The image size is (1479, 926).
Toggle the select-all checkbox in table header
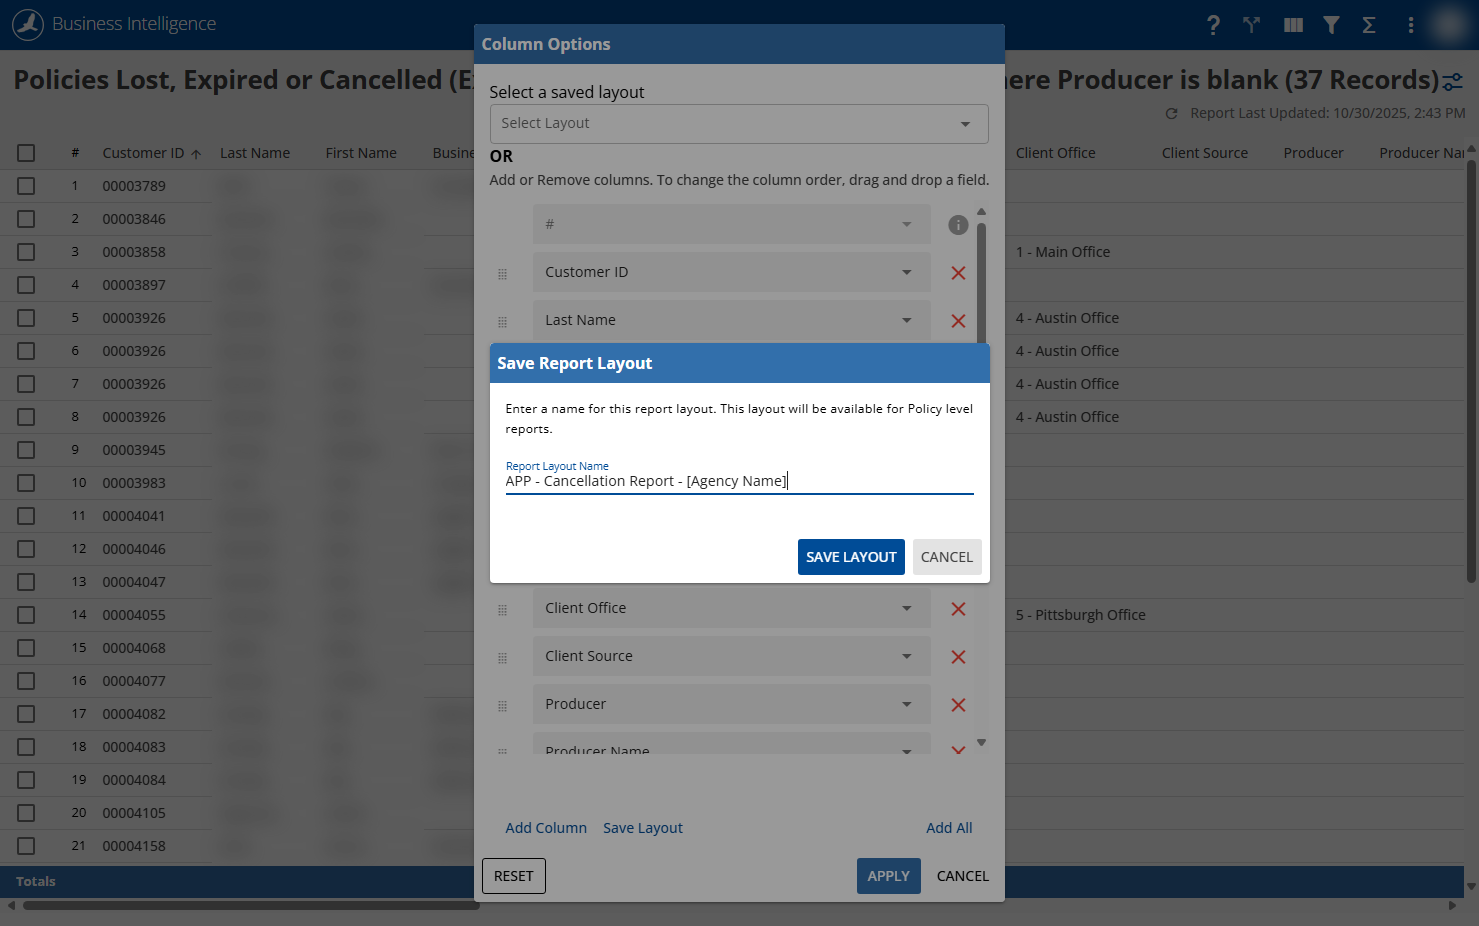pyautogui.click(x=26, y=153)
